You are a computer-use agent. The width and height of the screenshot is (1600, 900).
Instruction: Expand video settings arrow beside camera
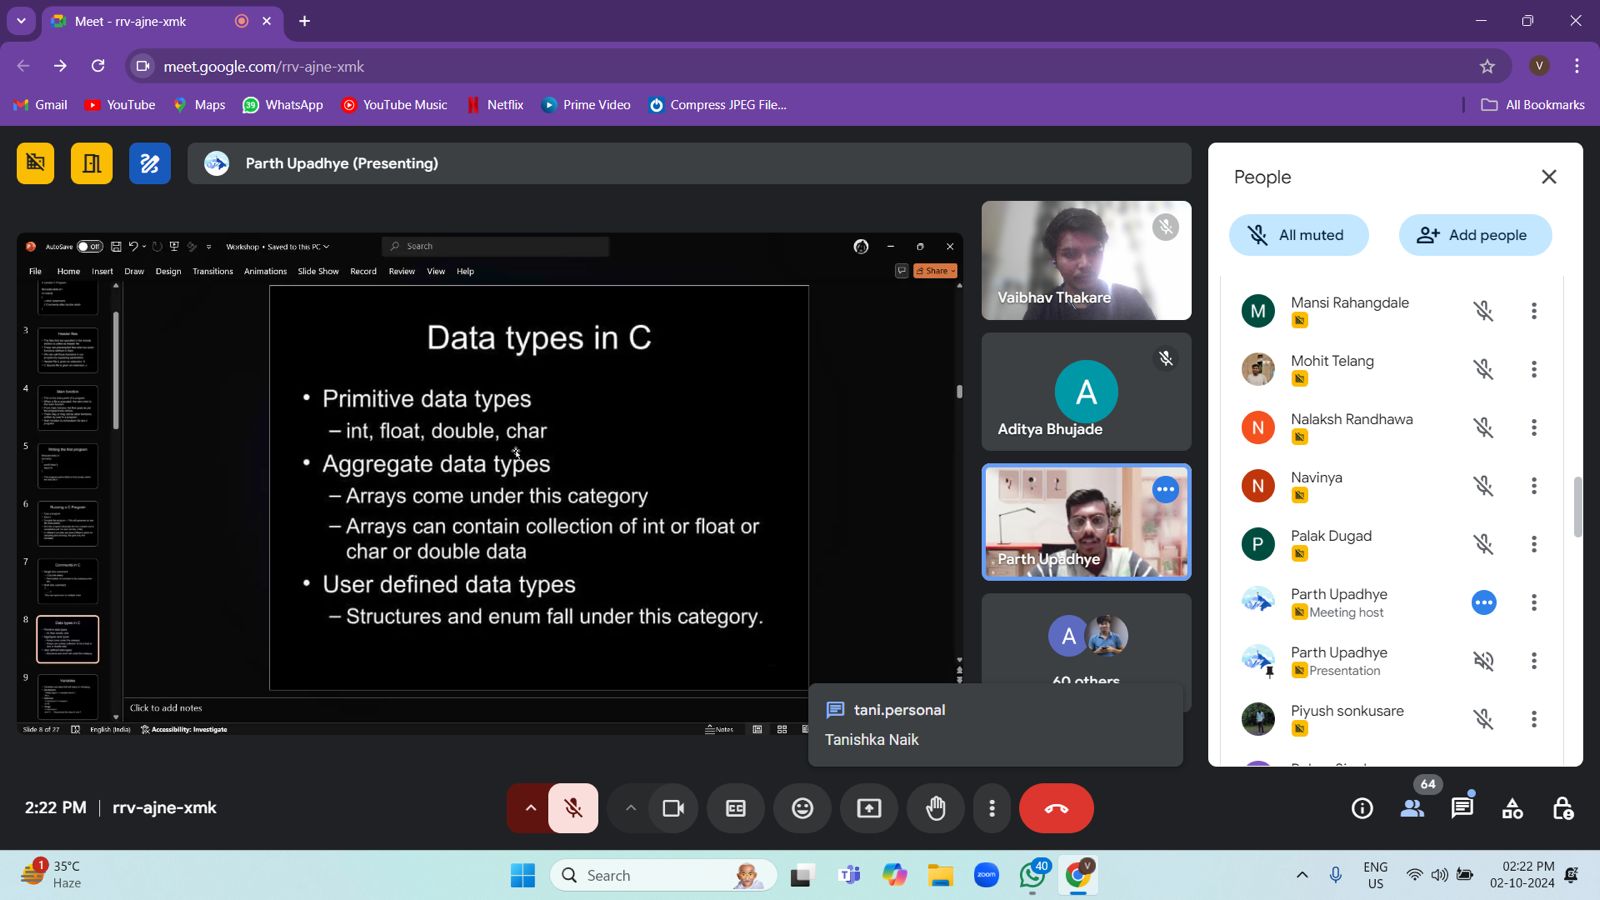pyautogui.click(x=630, y=808)
